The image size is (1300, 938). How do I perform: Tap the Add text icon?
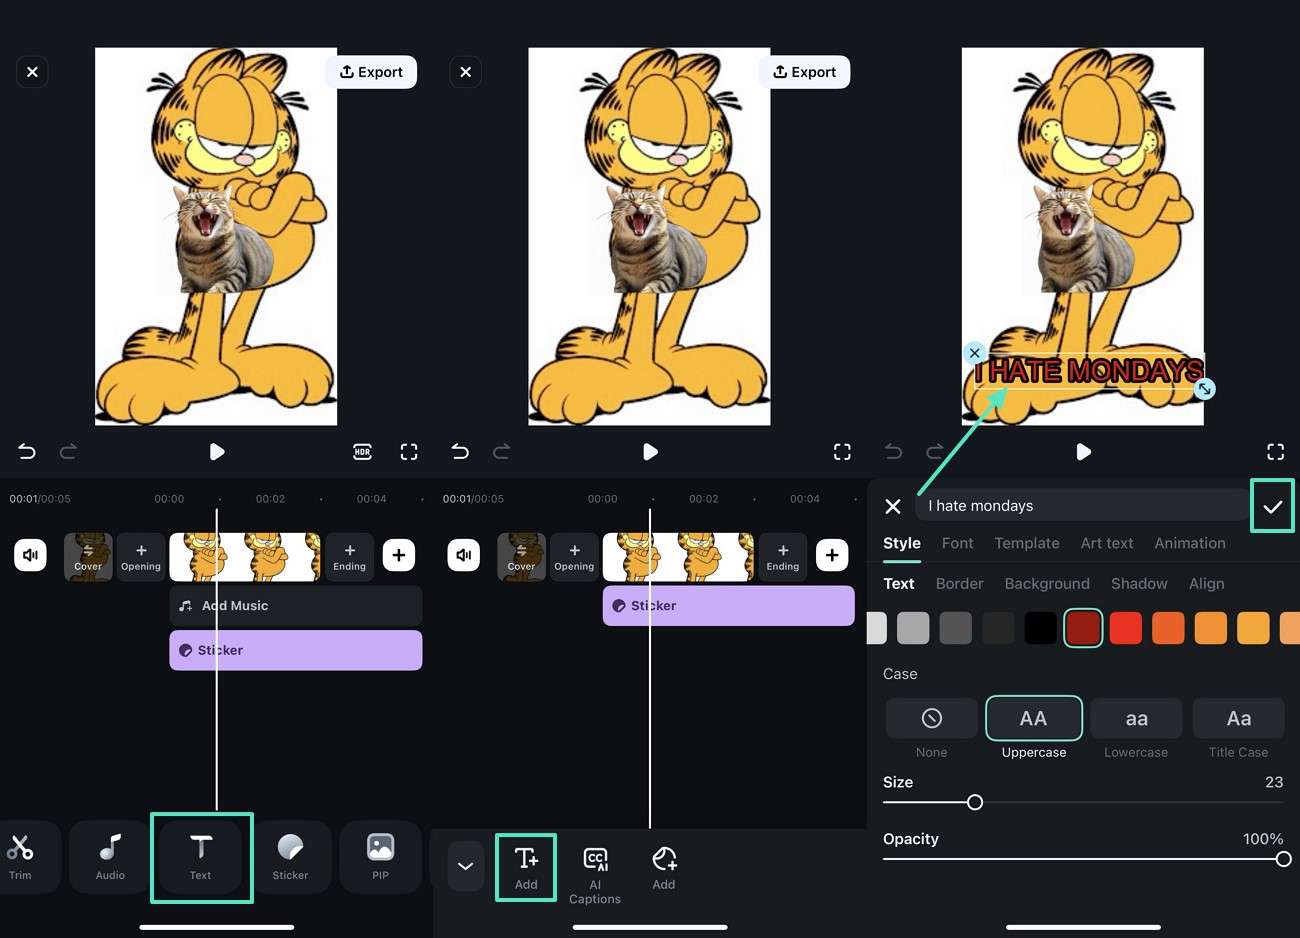(526, 867)
